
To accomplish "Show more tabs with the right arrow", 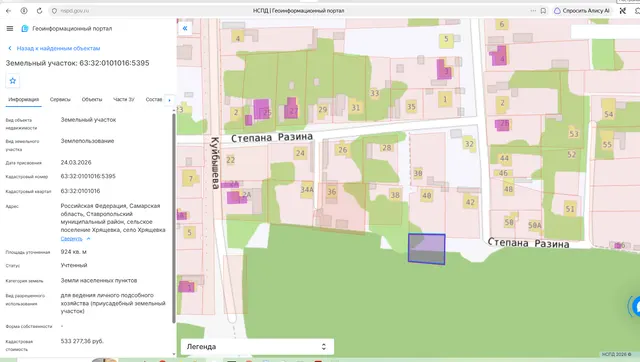I will click(169, 100).
